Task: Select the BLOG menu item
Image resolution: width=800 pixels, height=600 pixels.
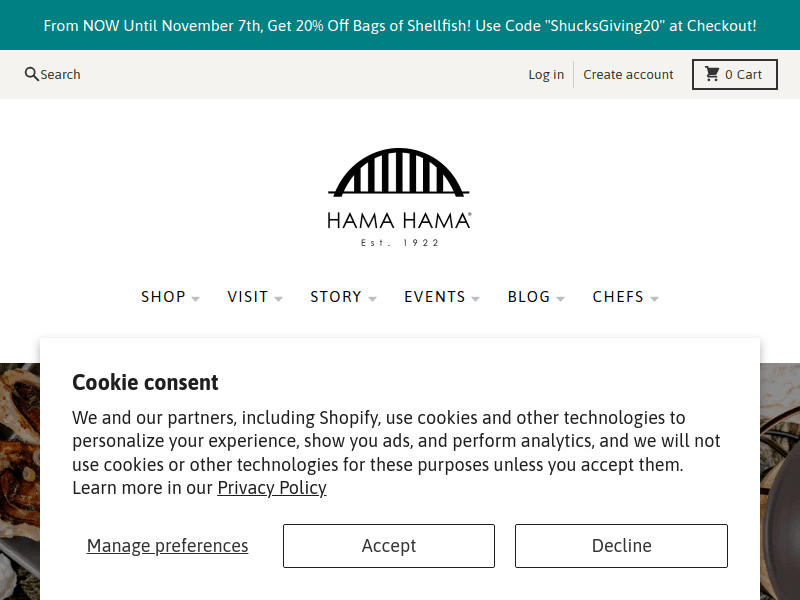Action: tap(529, 297)
